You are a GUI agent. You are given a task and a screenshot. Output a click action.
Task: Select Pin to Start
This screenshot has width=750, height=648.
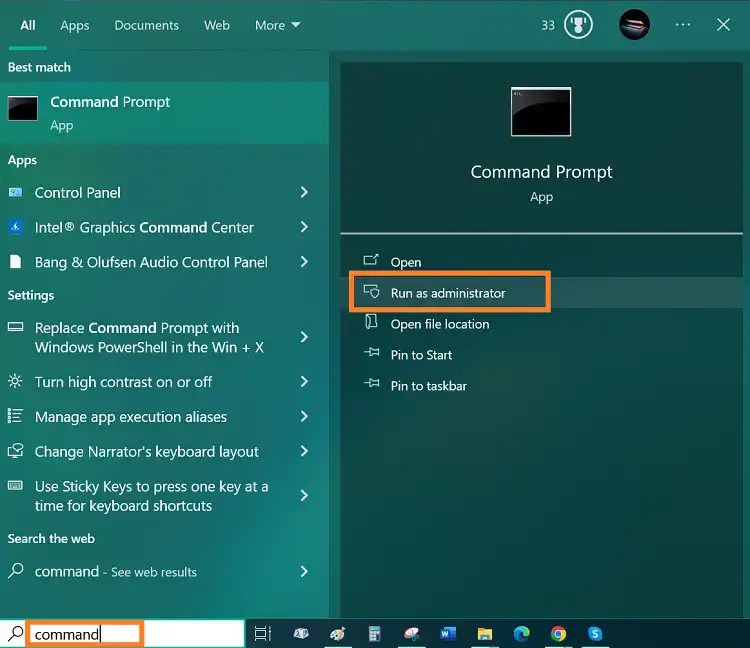pyautogui.click(x=421, y=355)
